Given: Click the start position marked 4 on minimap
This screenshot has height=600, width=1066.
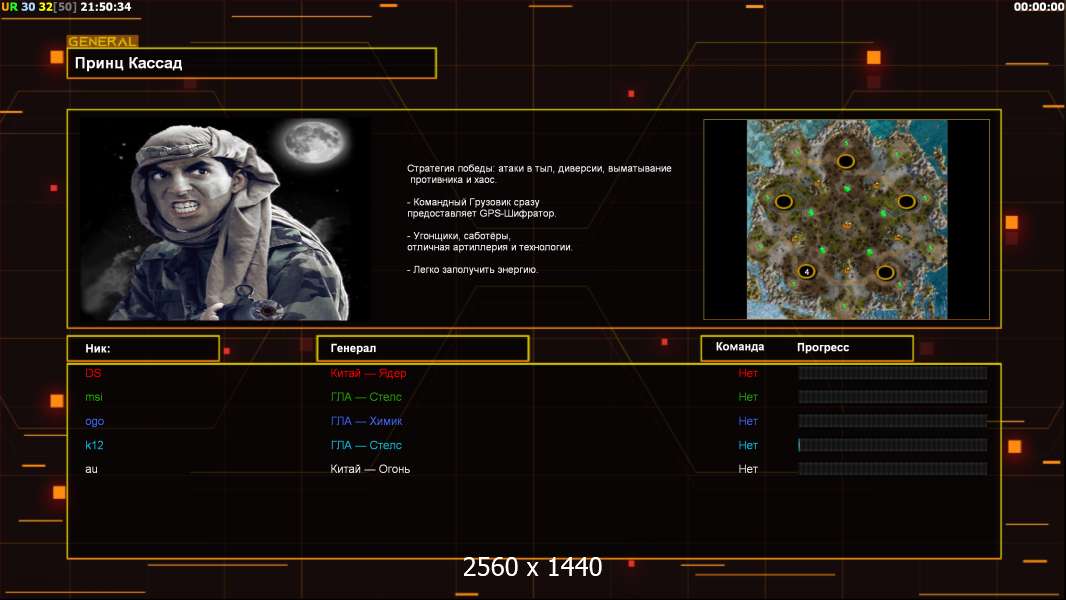Looking at the screenshot, I should (x=806, y=271).
